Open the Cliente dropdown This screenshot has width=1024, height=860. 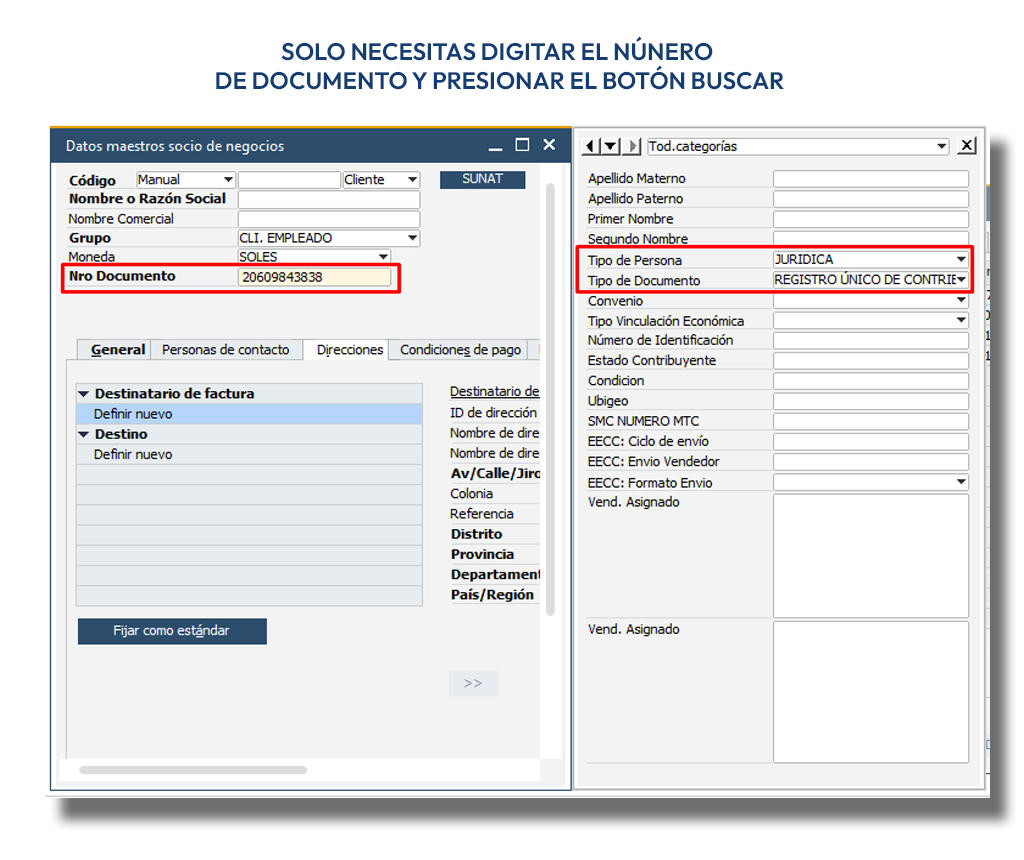410,179
